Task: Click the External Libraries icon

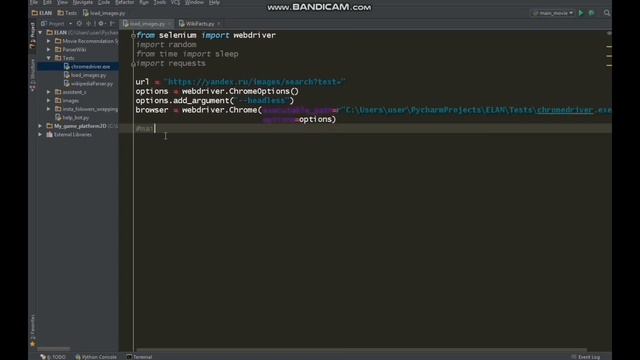Action: [x=49, y=135]
